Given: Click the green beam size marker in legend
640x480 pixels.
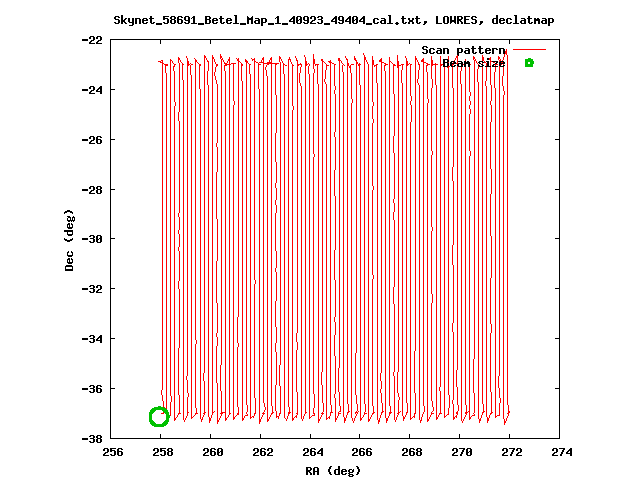Looking at the screenshot, I should click(x=529, y=63).
